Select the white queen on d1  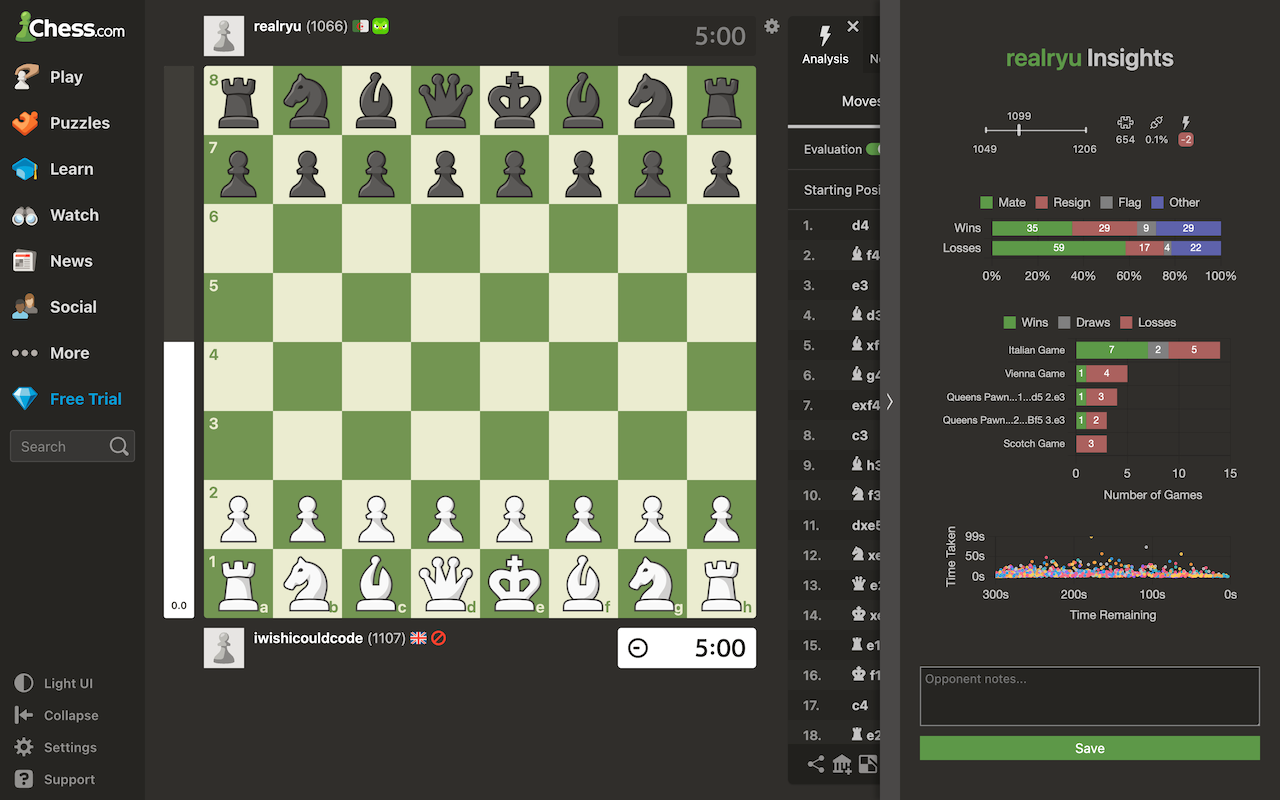pyautogui.click(x=445, y=583)
